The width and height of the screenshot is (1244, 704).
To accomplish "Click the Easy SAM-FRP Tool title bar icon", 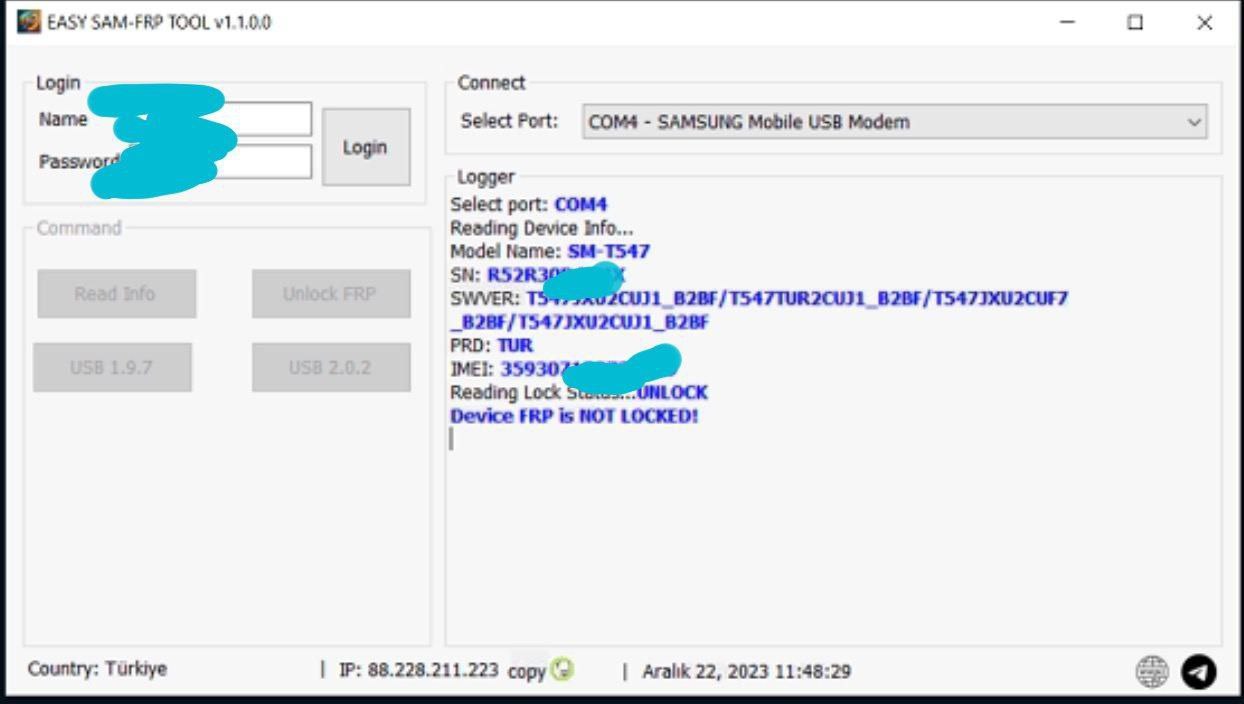I will 30,22.
